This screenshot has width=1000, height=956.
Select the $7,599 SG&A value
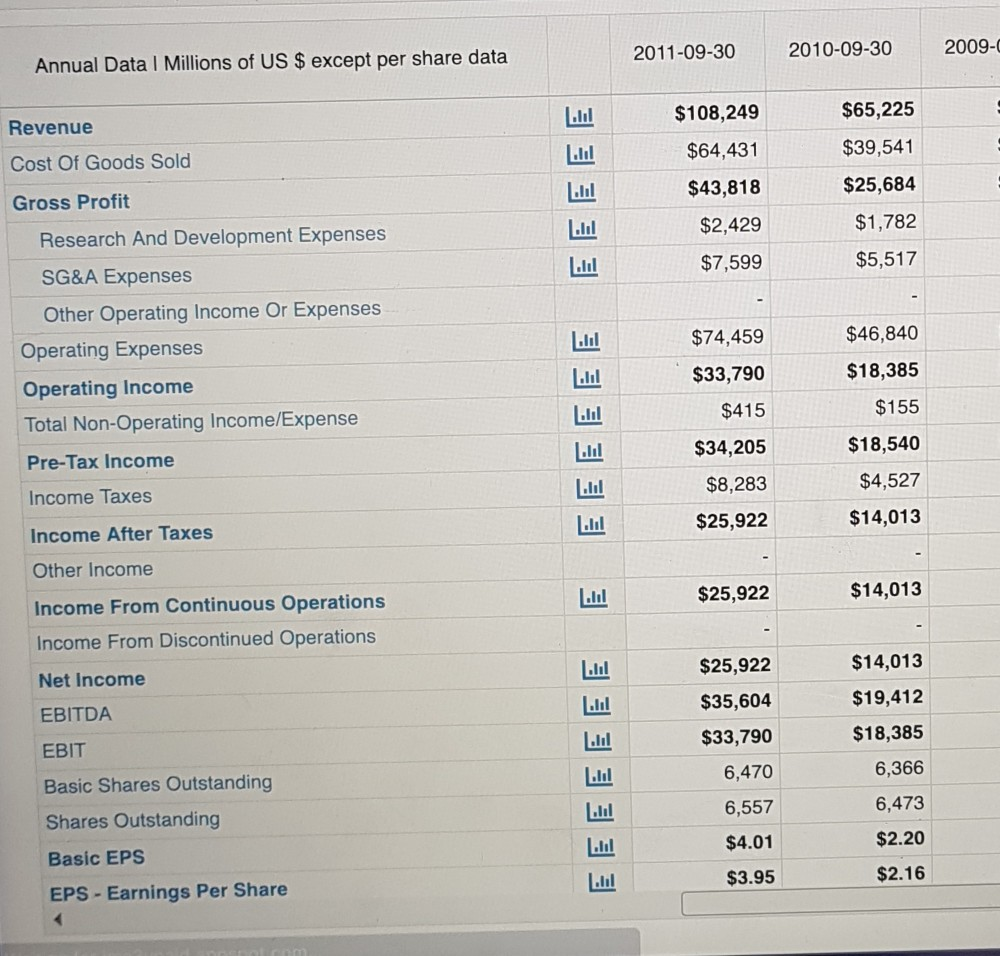click(x=731, y=262)
